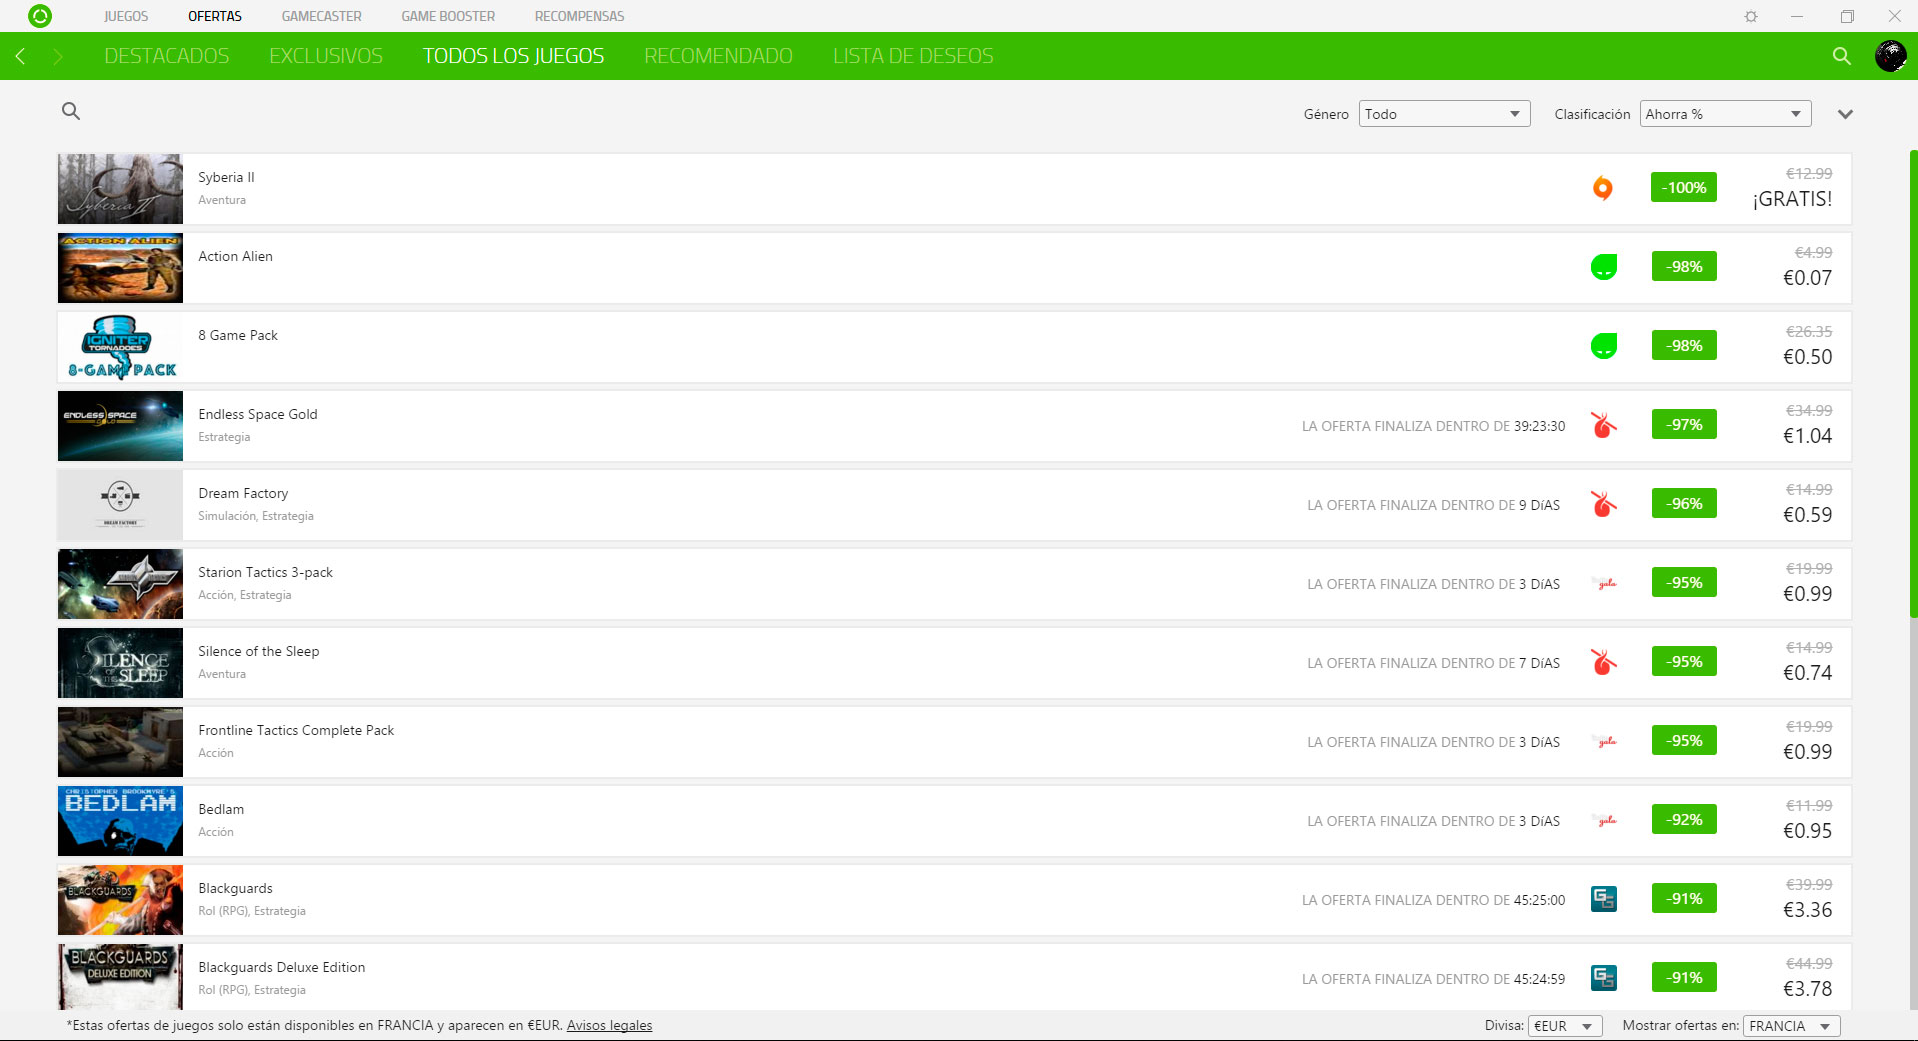Click the store icon for Blackguards Deluxe Edition

[x=1604, y=978]
